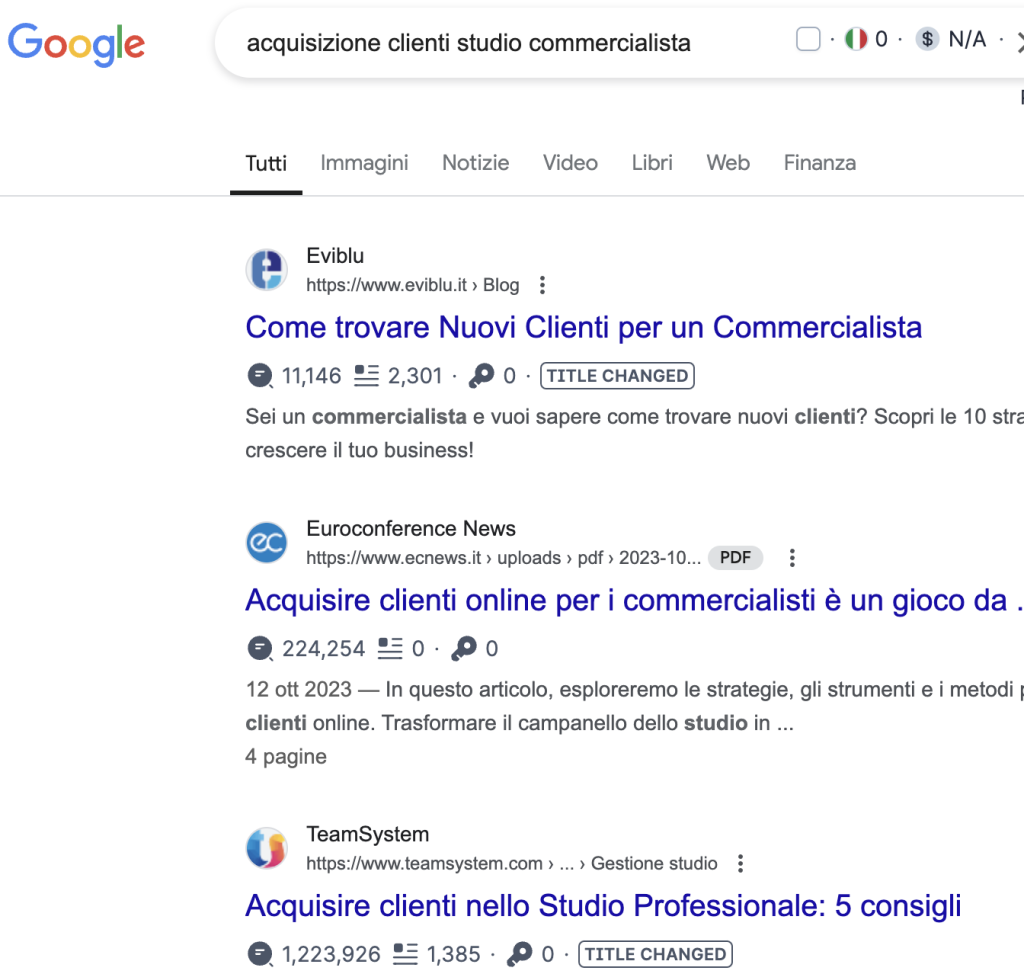
Task: Select the Tutti tab
Action: tap(266, 163)
